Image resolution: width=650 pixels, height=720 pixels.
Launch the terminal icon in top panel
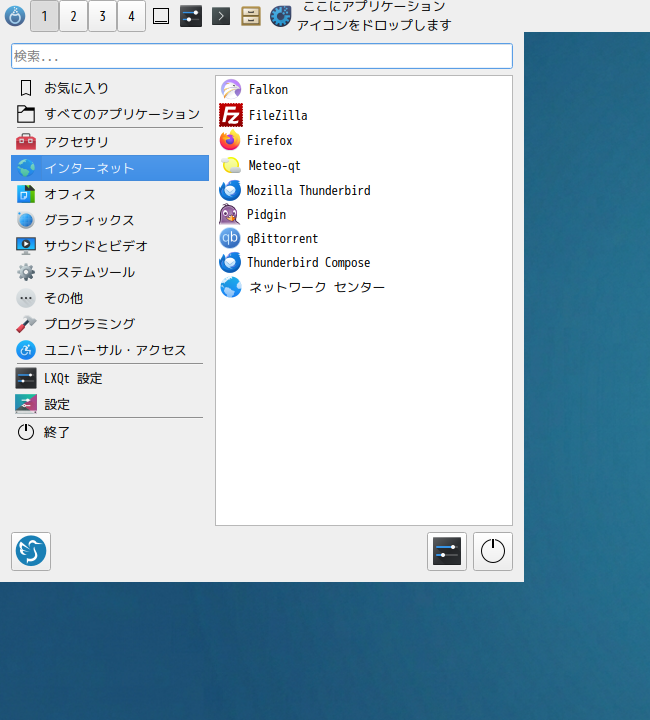pos(221,17)
